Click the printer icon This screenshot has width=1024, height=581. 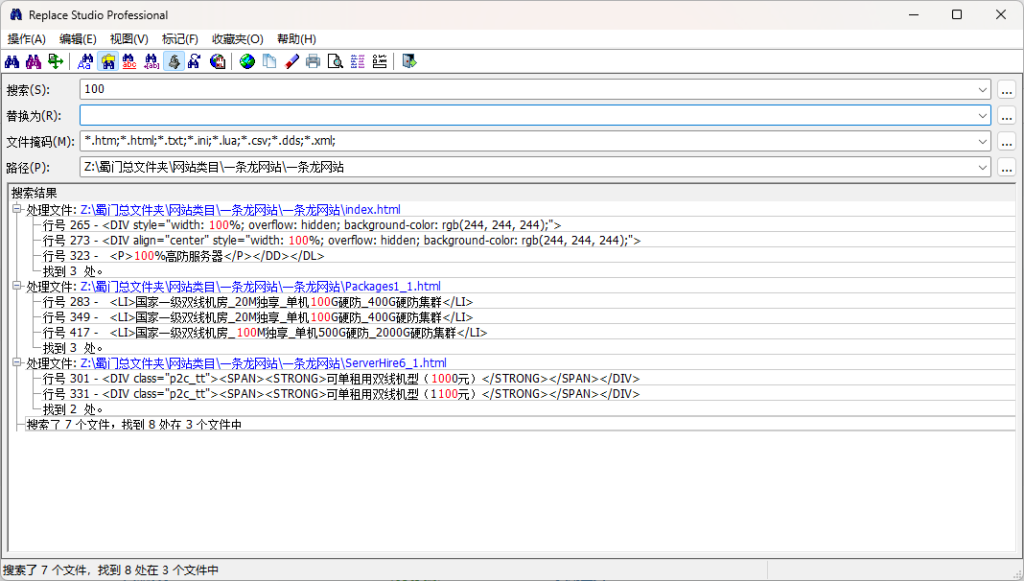313,61
